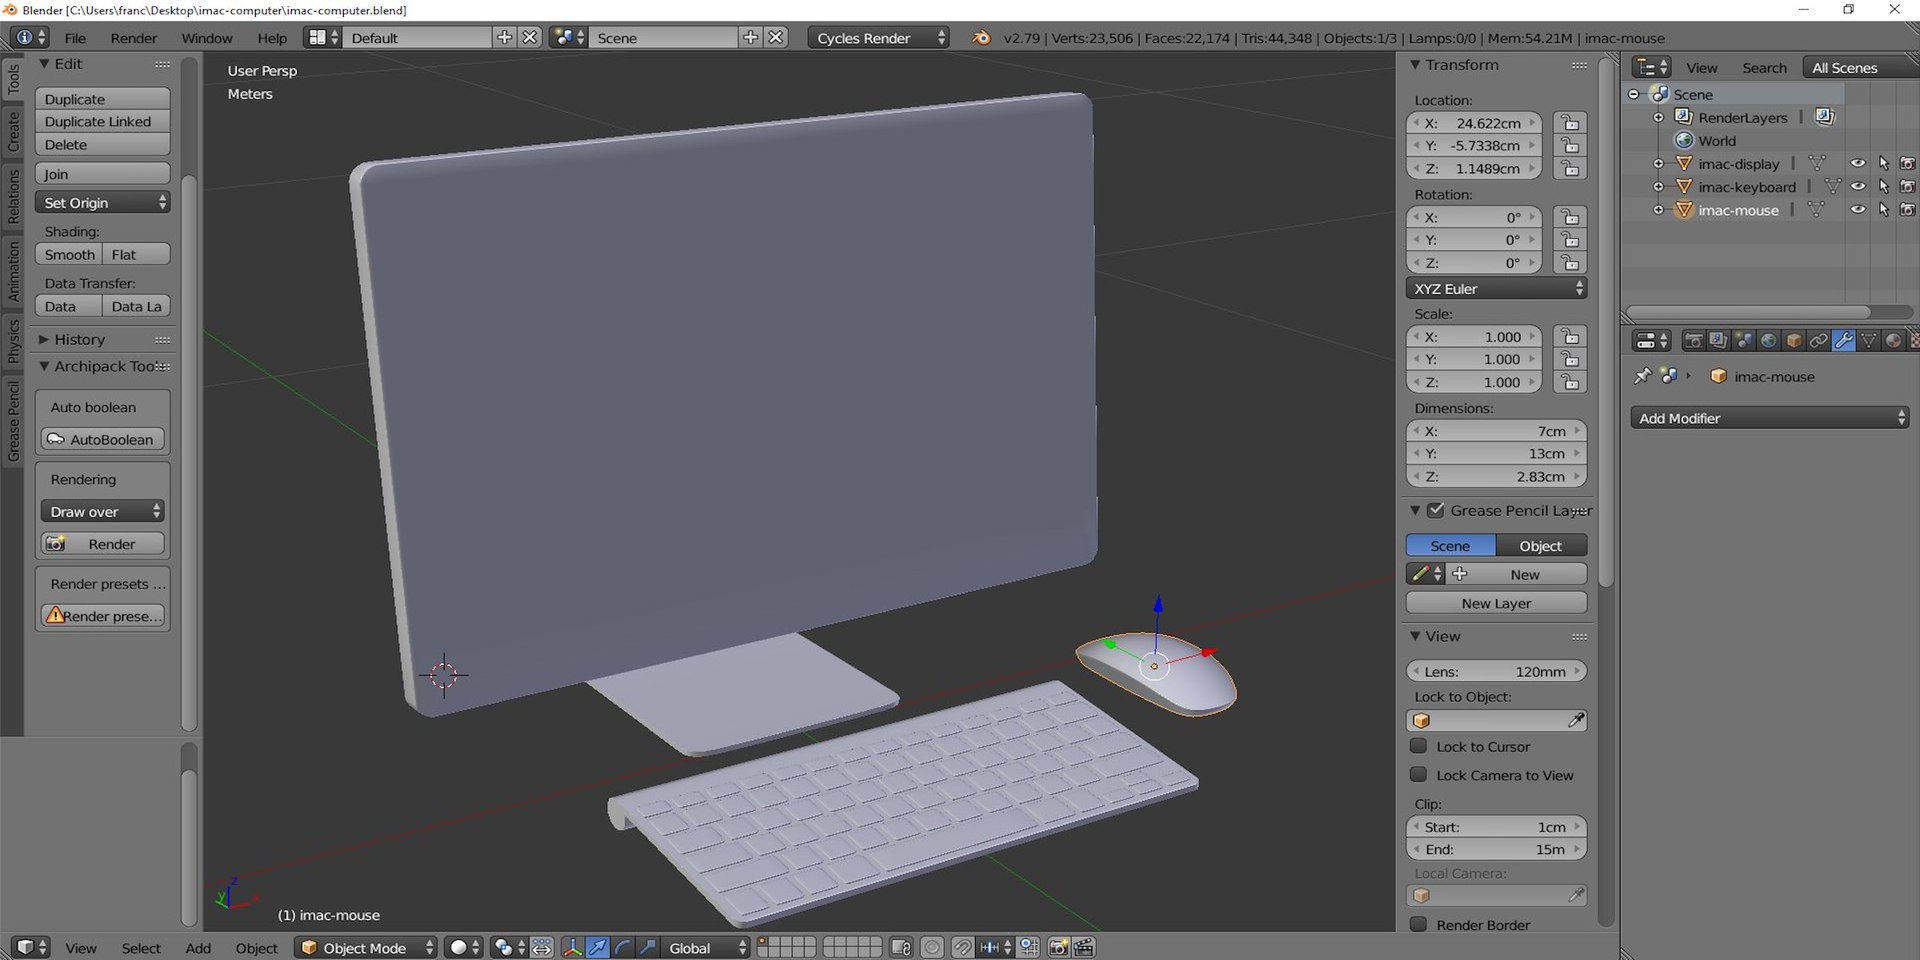Screen dimensions: 1920x960
Task: Enable the Lock to Cursor checkbox
Action: [1418, 746]
